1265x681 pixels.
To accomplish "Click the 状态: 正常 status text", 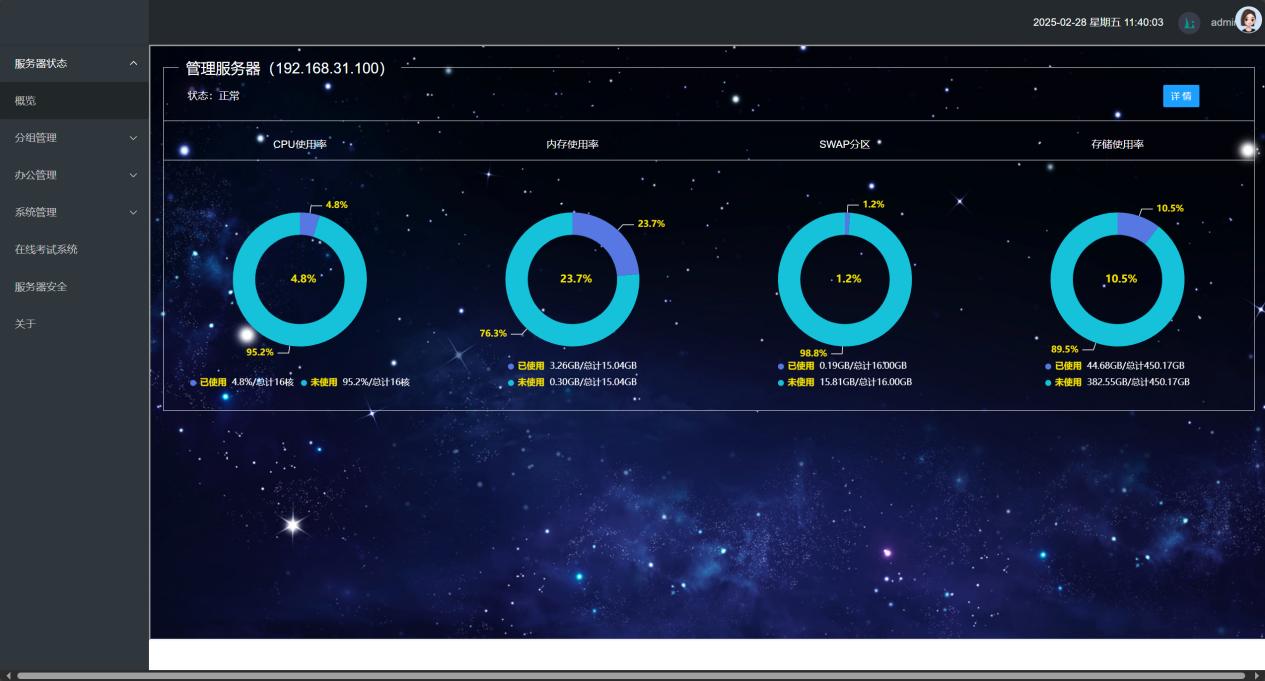I will [213, 96].
